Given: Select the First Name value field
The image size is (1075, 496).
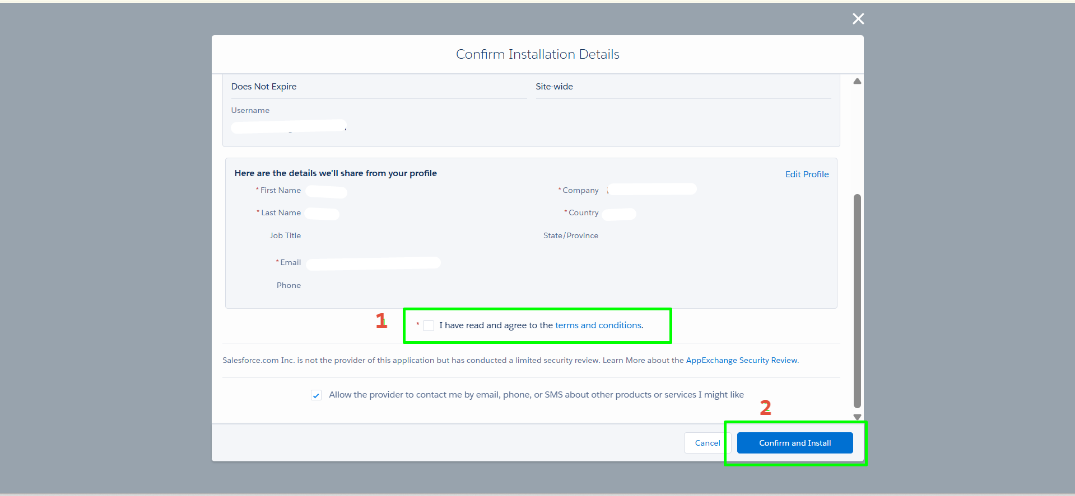Looking at the screenshot, I should point(326,191).
